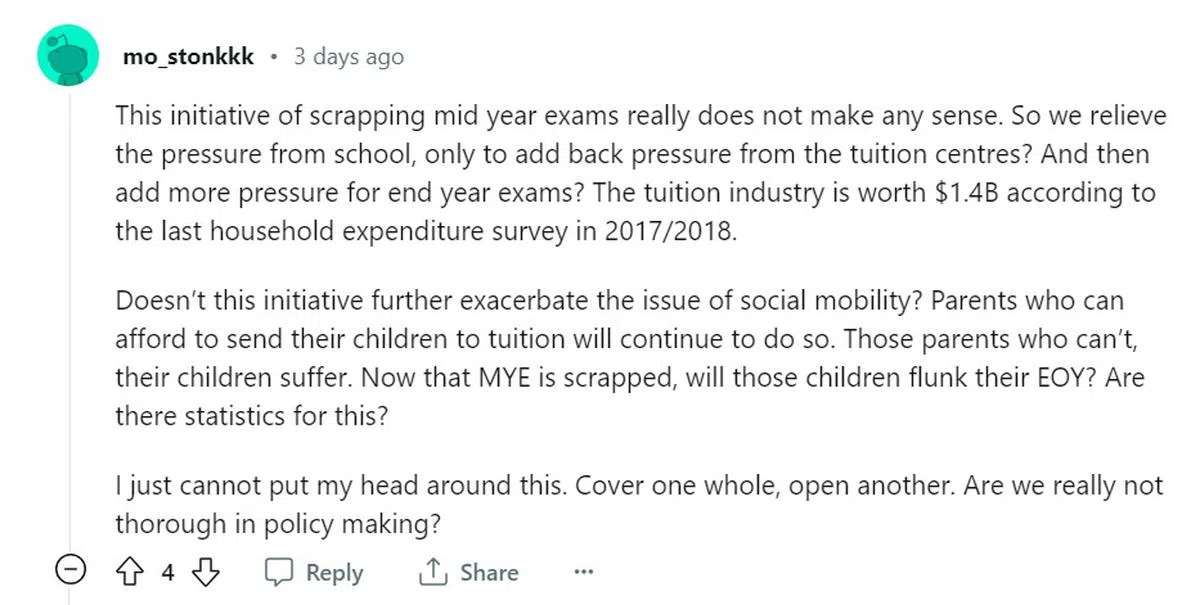Open the Snoo avatar of mo_stonkkk
Image resolution: width=1200 pixels, height=605 pixels.
[x=68, y=55]
